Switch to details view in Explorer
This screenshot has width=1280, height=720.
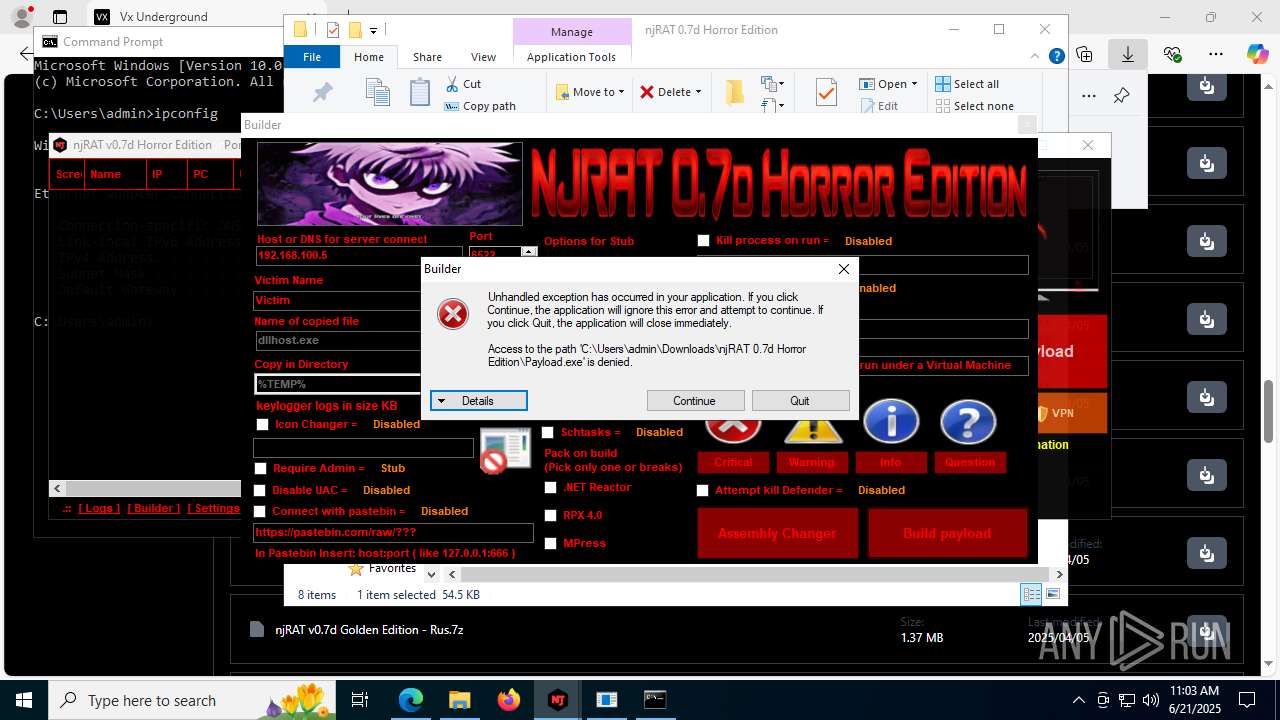tap(1031, 594)
